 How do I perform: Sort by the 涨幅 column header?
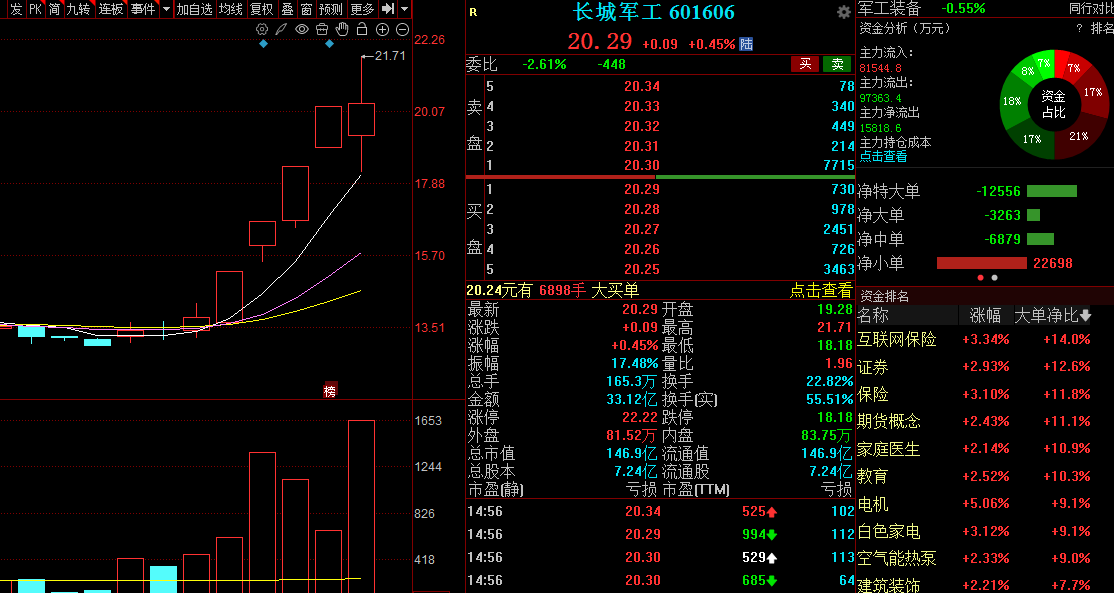tap(985, 315)
